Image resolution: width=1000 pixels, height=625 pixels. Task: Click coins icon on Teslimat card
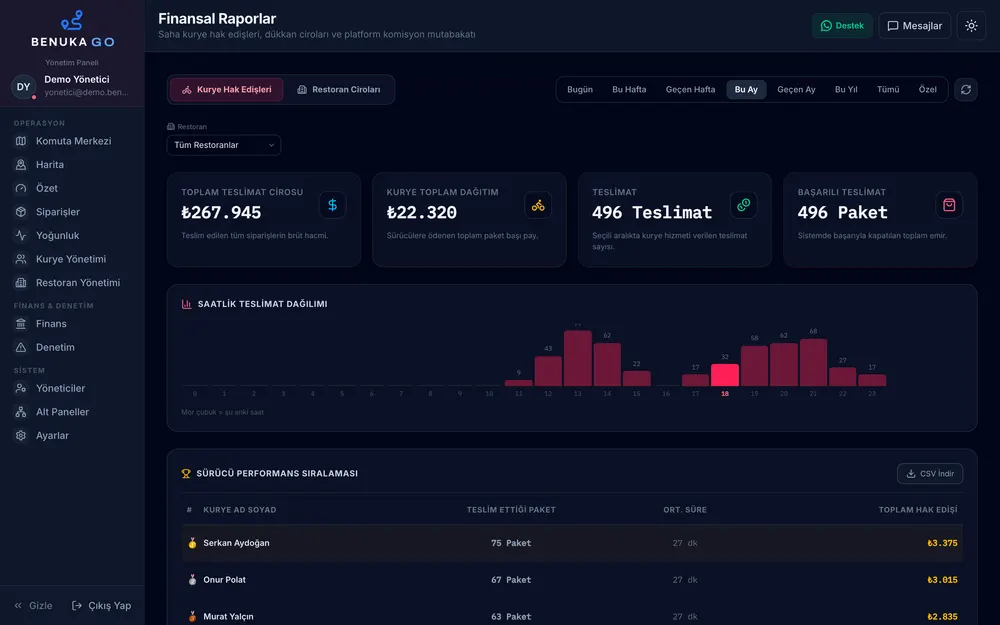pos(744,205)
